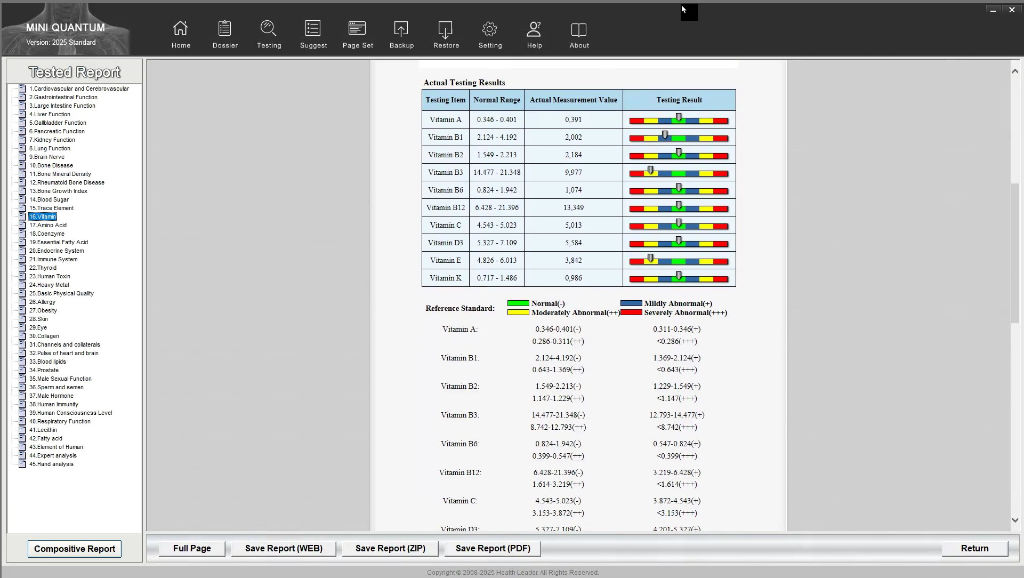Image resolution: width=1024 pixels, height=578 pixels.
Task: Click the Testing Item column header
Action: pos(445,100)
